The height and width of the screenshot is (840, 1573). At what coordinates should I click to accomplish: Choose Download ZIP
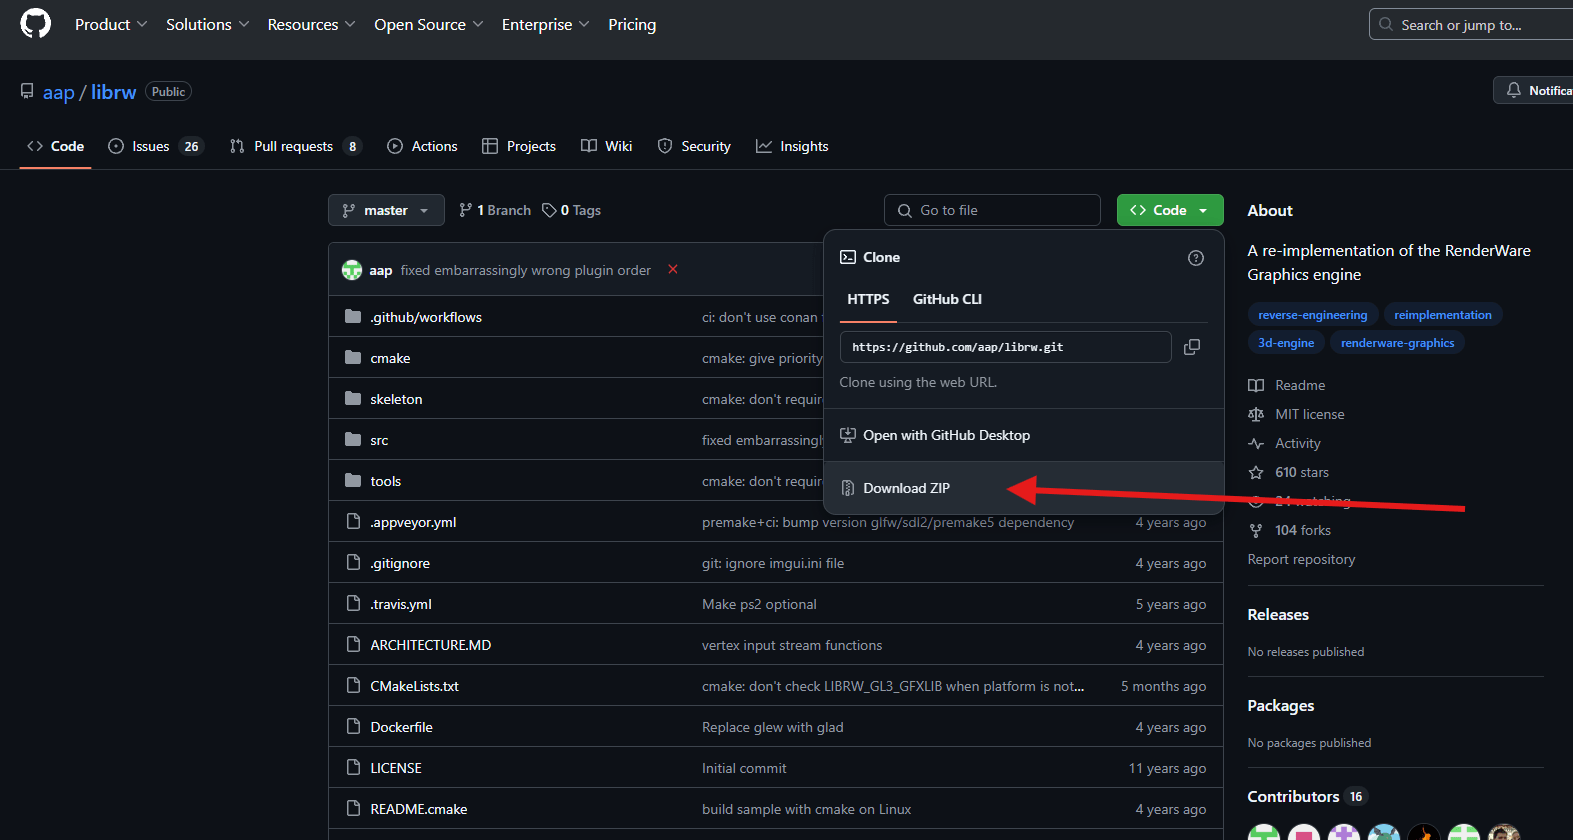pos(1023,488)
